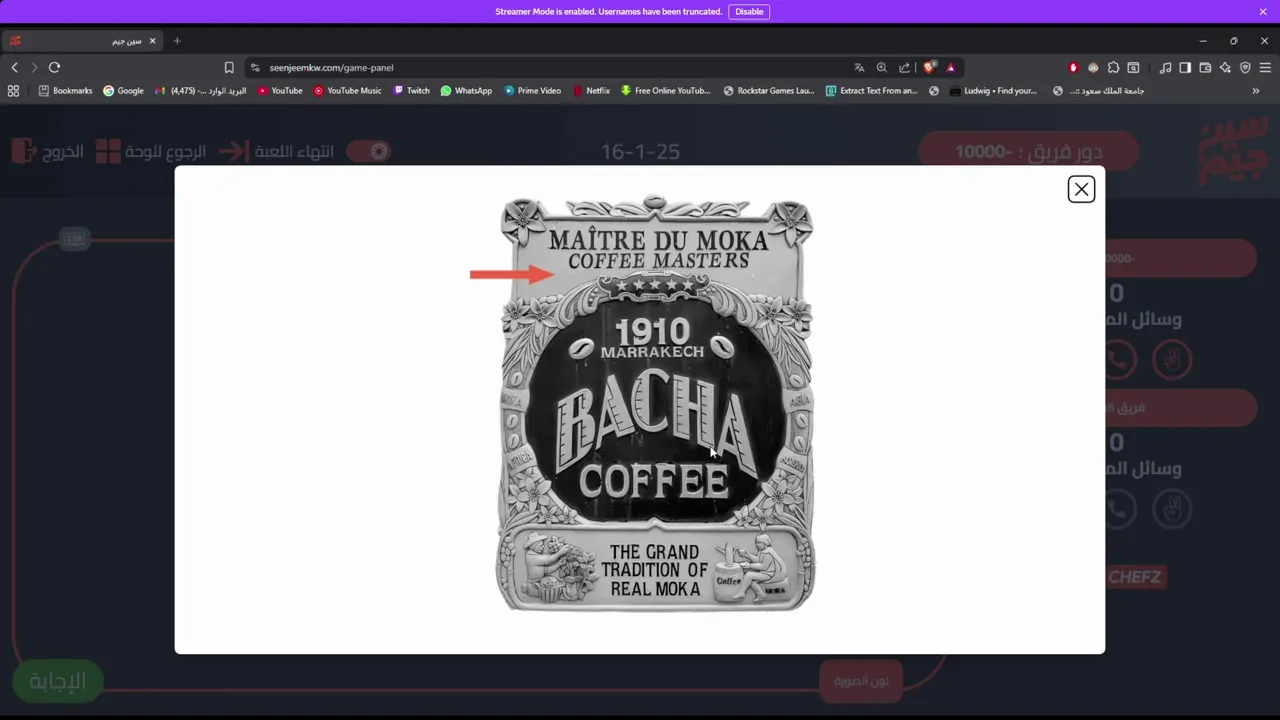Select the سين جيم tab

82,41
